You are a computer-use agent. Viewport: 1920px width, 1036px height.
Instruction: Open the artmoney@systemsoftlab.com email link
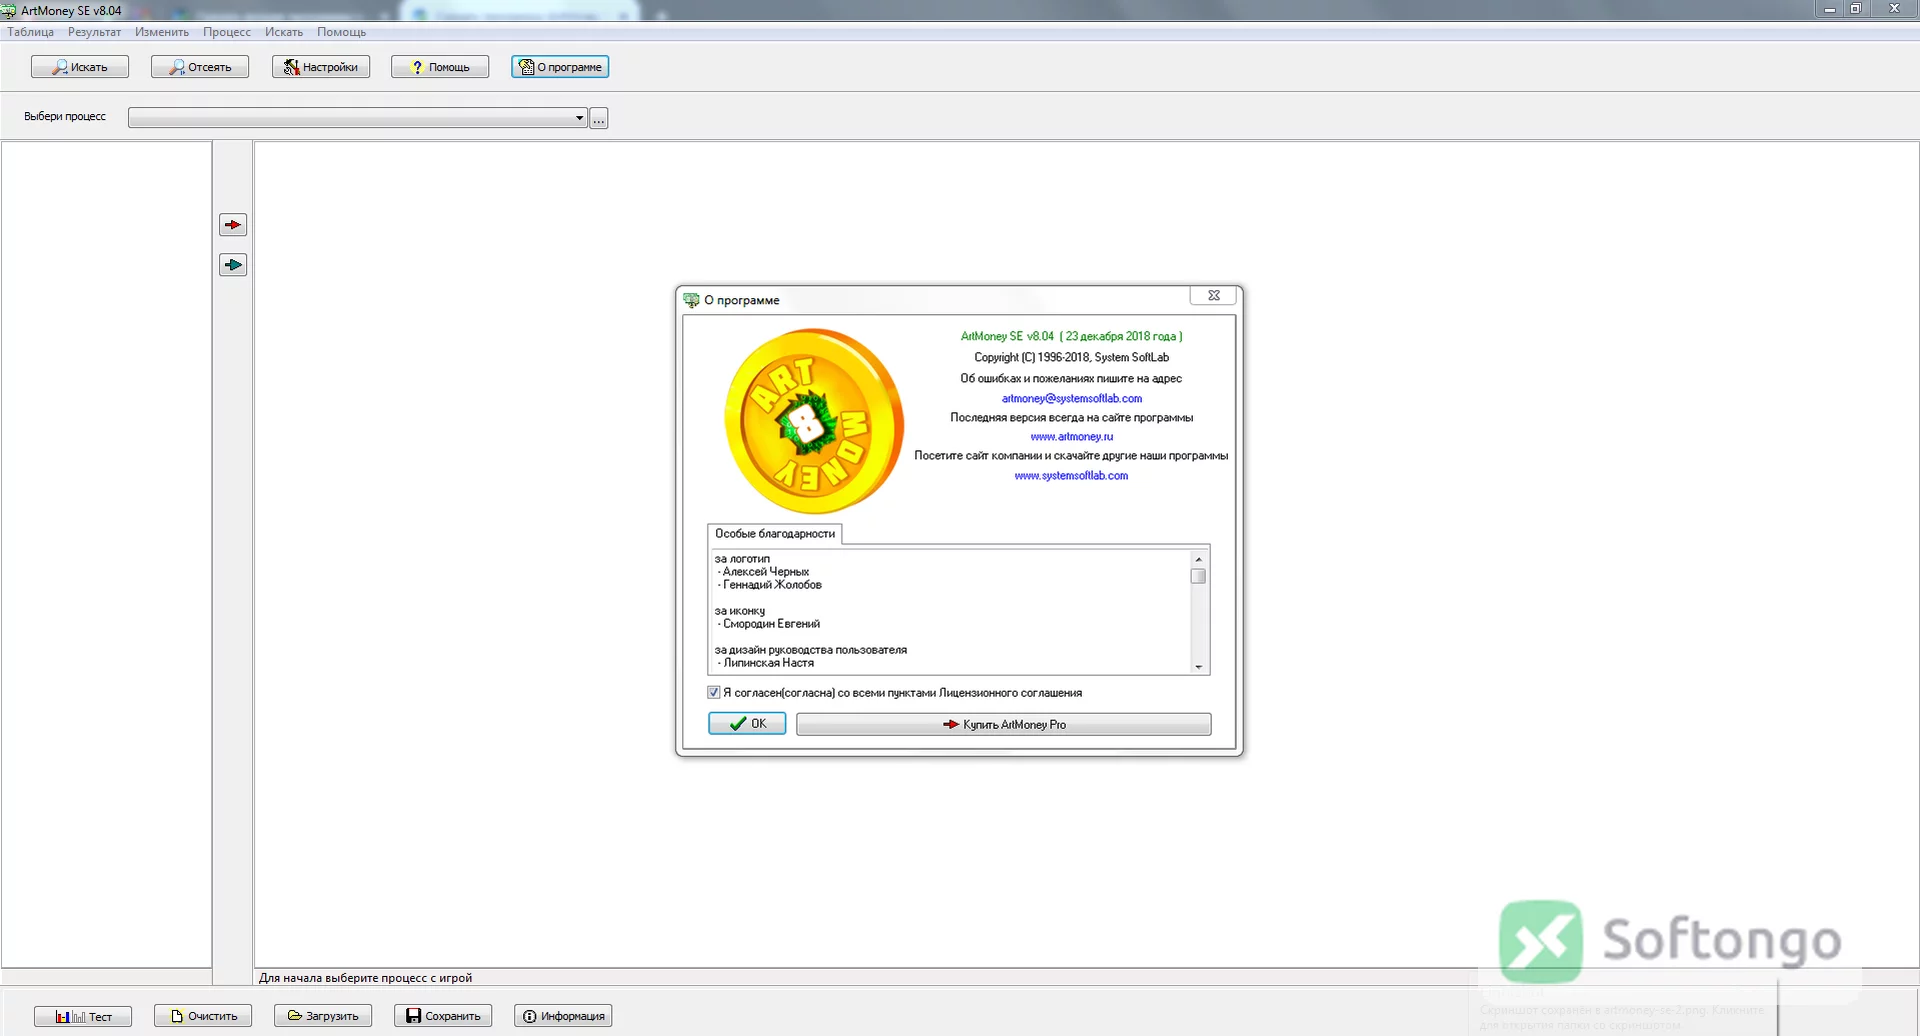[x=1071, y=398]
